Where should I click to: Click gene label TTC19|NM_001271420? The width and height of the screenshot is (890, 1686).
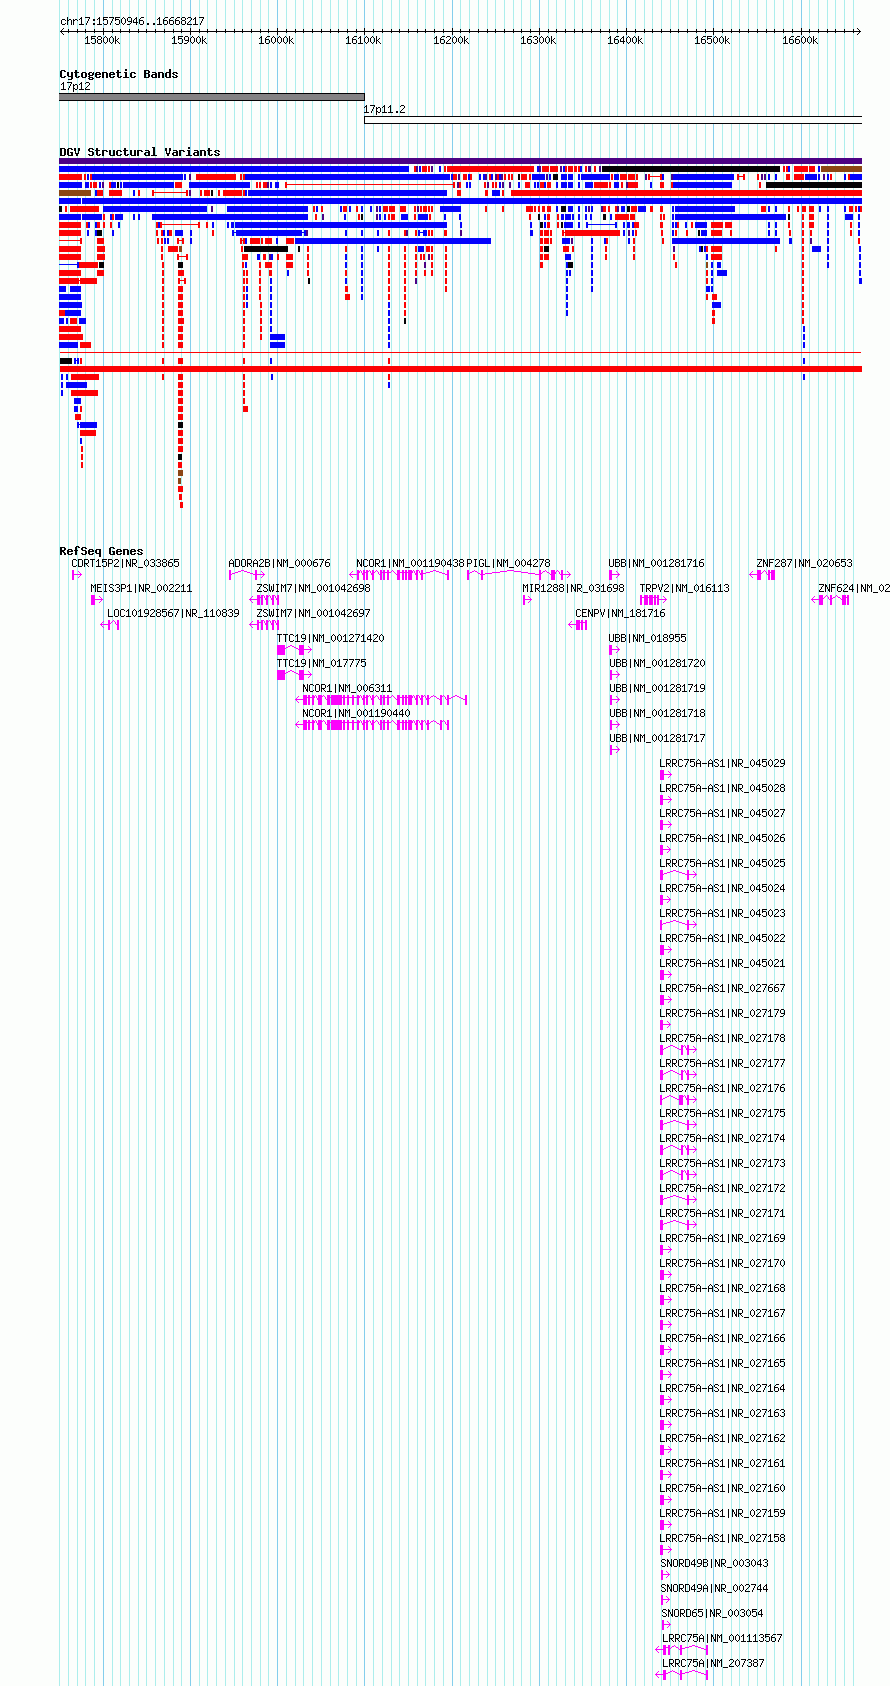point(330,638)
